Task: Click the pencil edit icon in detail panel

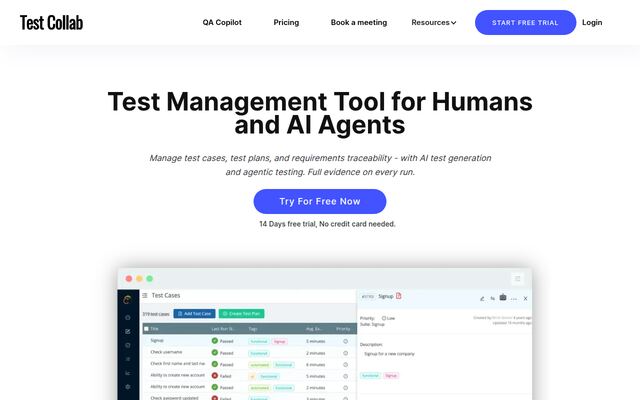Action: 482,299
